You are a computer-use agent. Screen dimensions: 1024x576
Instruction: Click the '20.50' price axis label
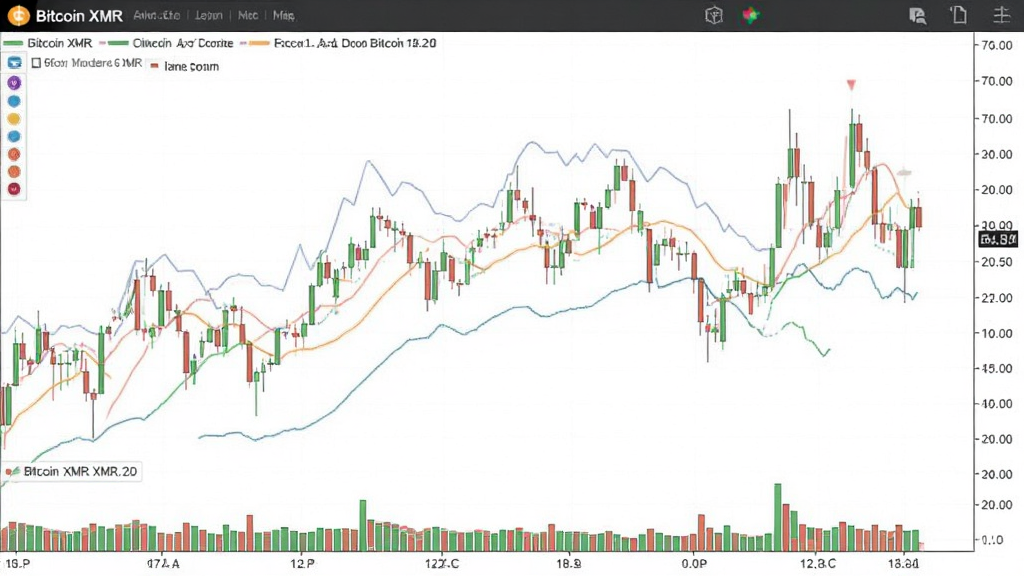pyautogui.click(x=997, y=262)
